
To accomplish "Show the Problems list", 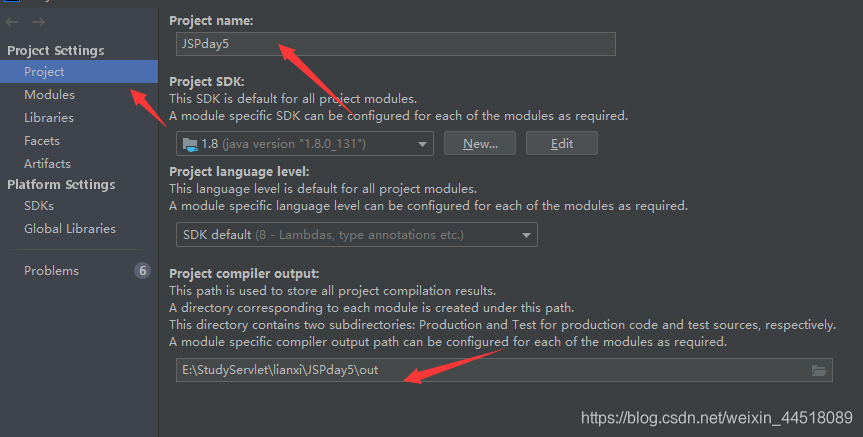I will (51, 271).
